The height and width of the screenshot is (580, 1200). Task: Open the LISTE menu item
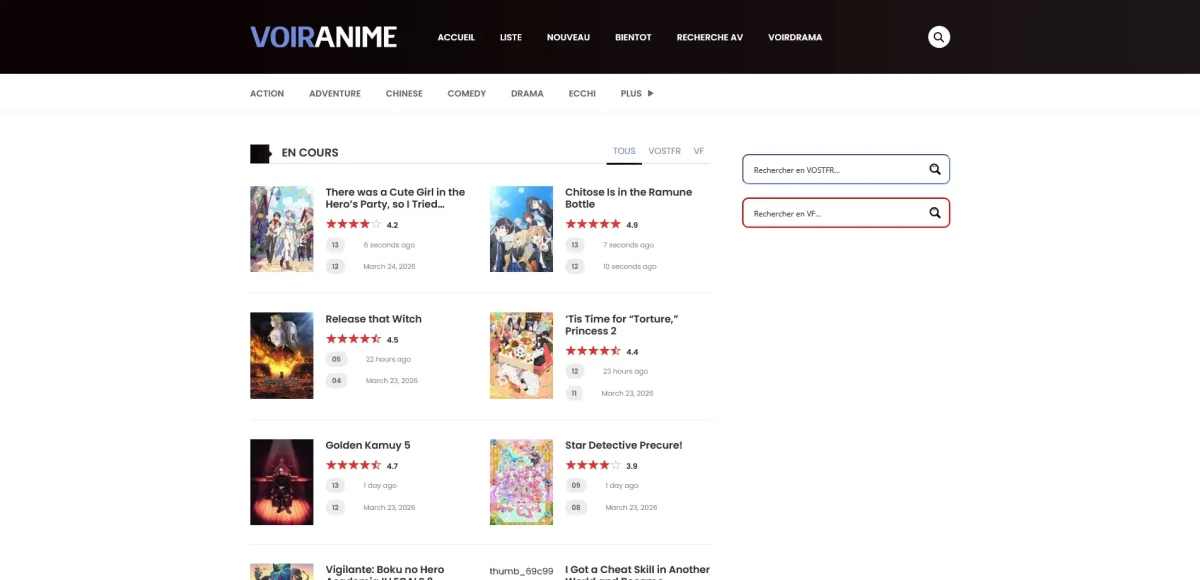click(511, 37)
